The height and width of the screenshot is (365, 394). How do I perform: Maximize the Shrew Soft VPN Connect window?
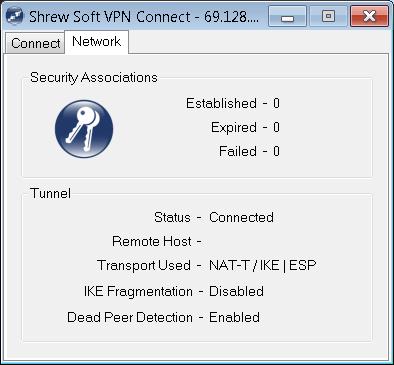pyautogui.click(x=328, y=16)
